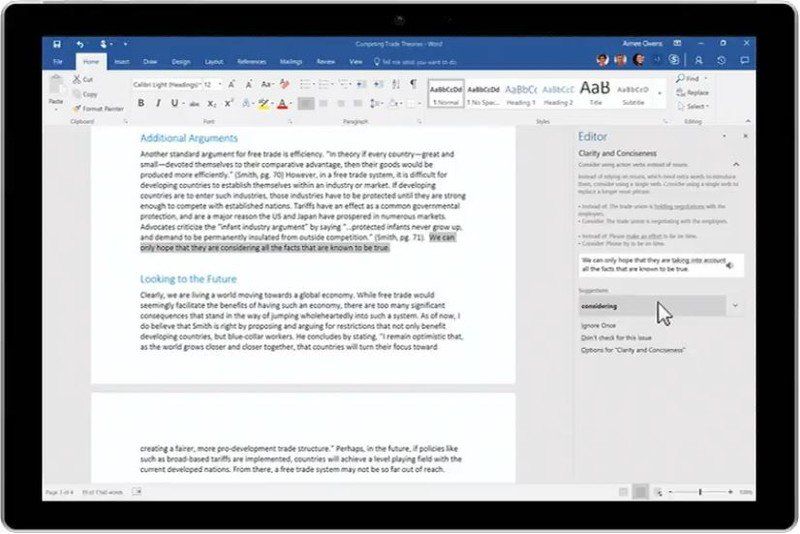This screenshot has height=534, width=800.
Task: Toggle Justify alignment button
Action: coord(358,104)
